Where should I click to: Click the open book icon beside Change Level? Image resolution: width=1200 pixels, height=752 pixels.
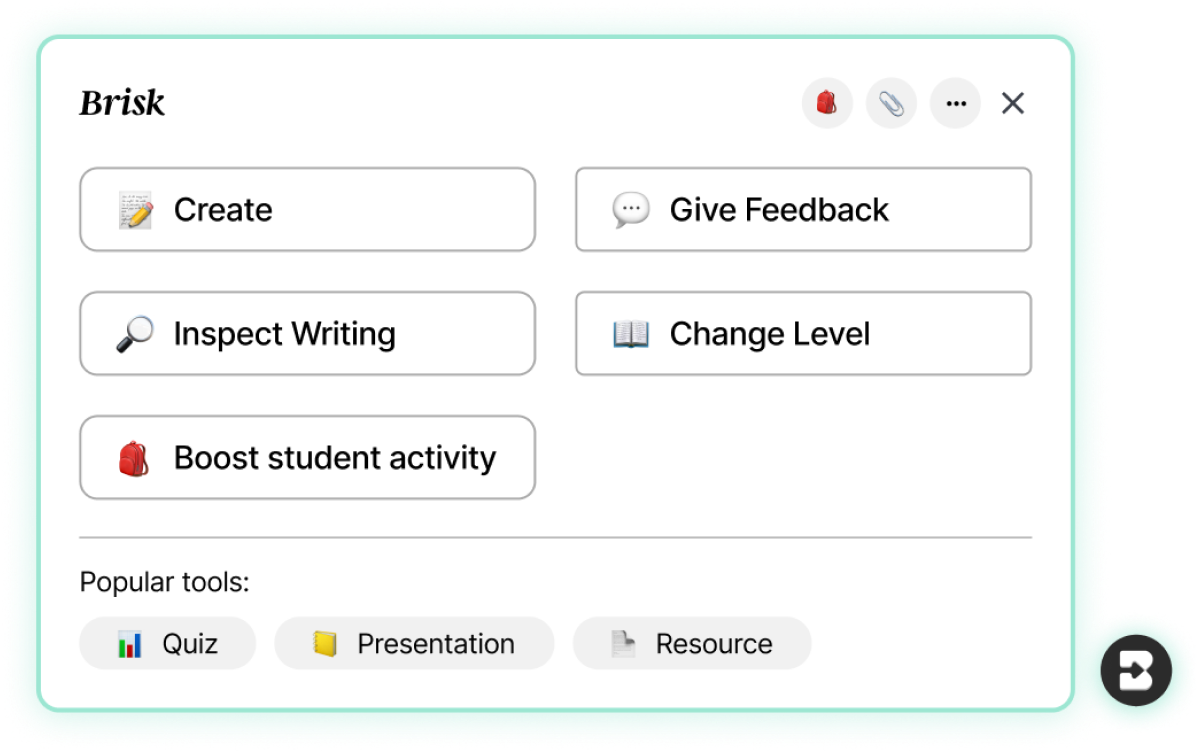tap(631, 333)
